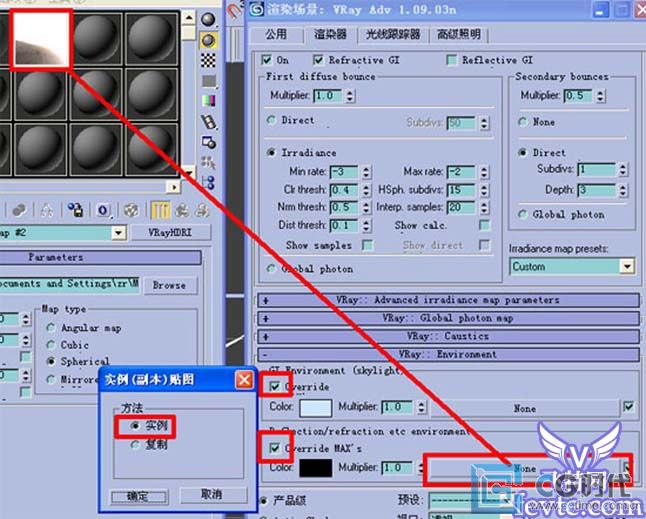This screenshot has height=519, width=646.
Task: Choose the Angular map type
Action: (51, 328)
